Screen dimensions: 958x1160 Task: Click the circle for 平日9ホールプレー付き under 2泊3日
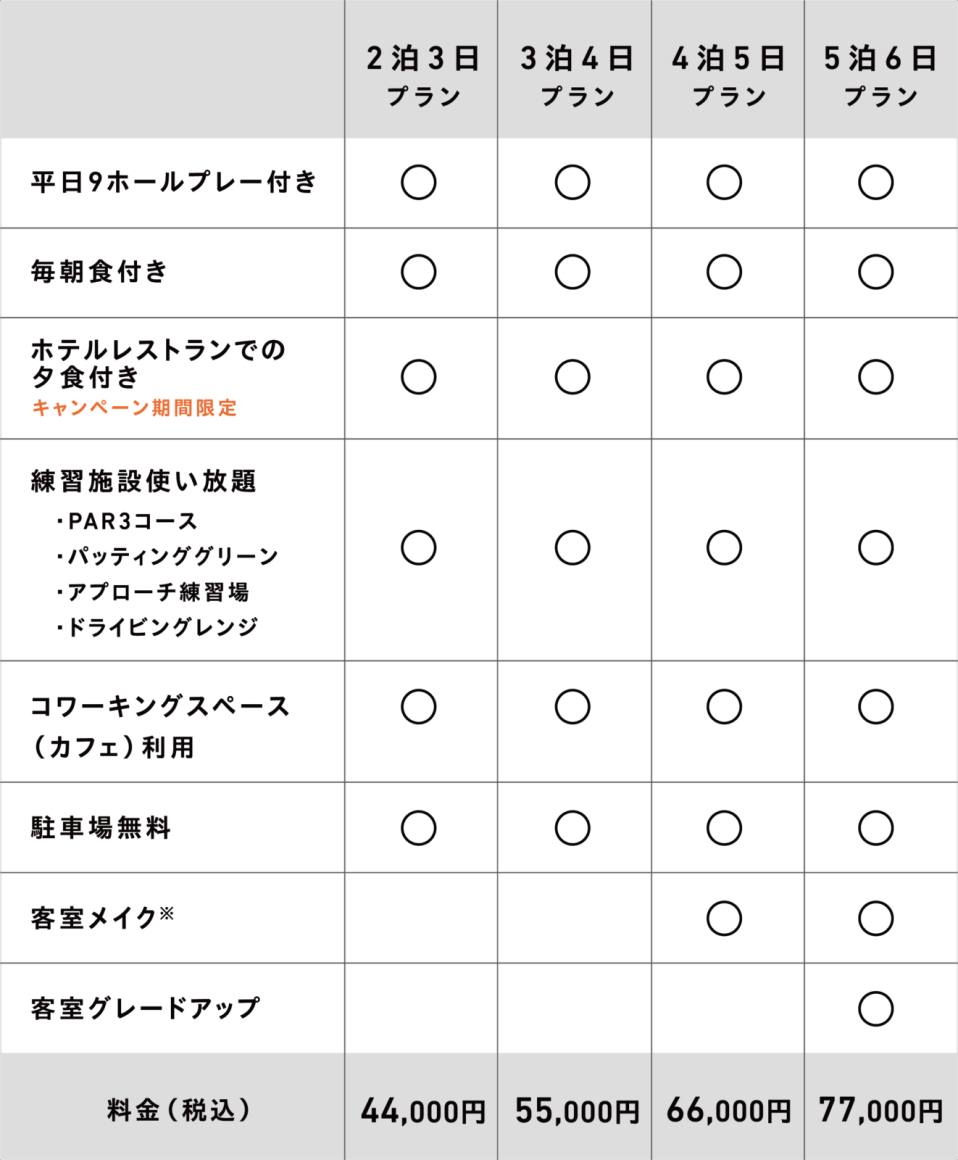point(418,183)
